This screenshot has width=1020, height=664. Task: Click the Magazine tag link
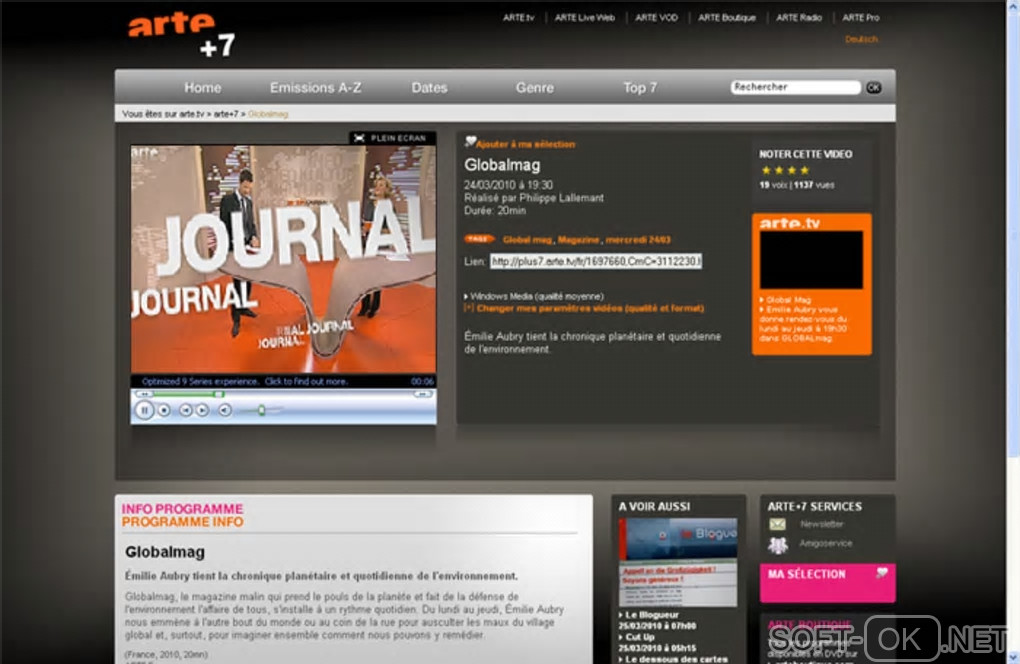pyautogui.click(x=578, y=240)
